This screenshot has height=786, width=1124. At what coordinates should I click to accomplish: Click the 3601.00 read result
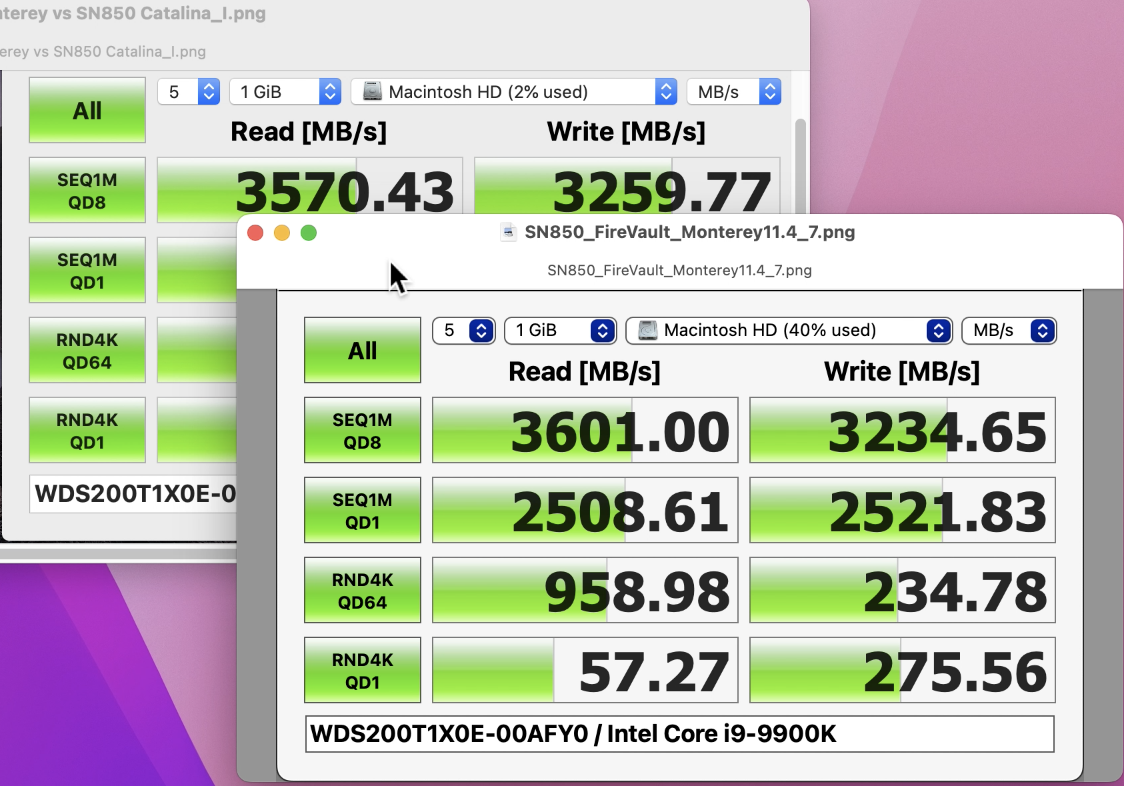coord(585,430)
